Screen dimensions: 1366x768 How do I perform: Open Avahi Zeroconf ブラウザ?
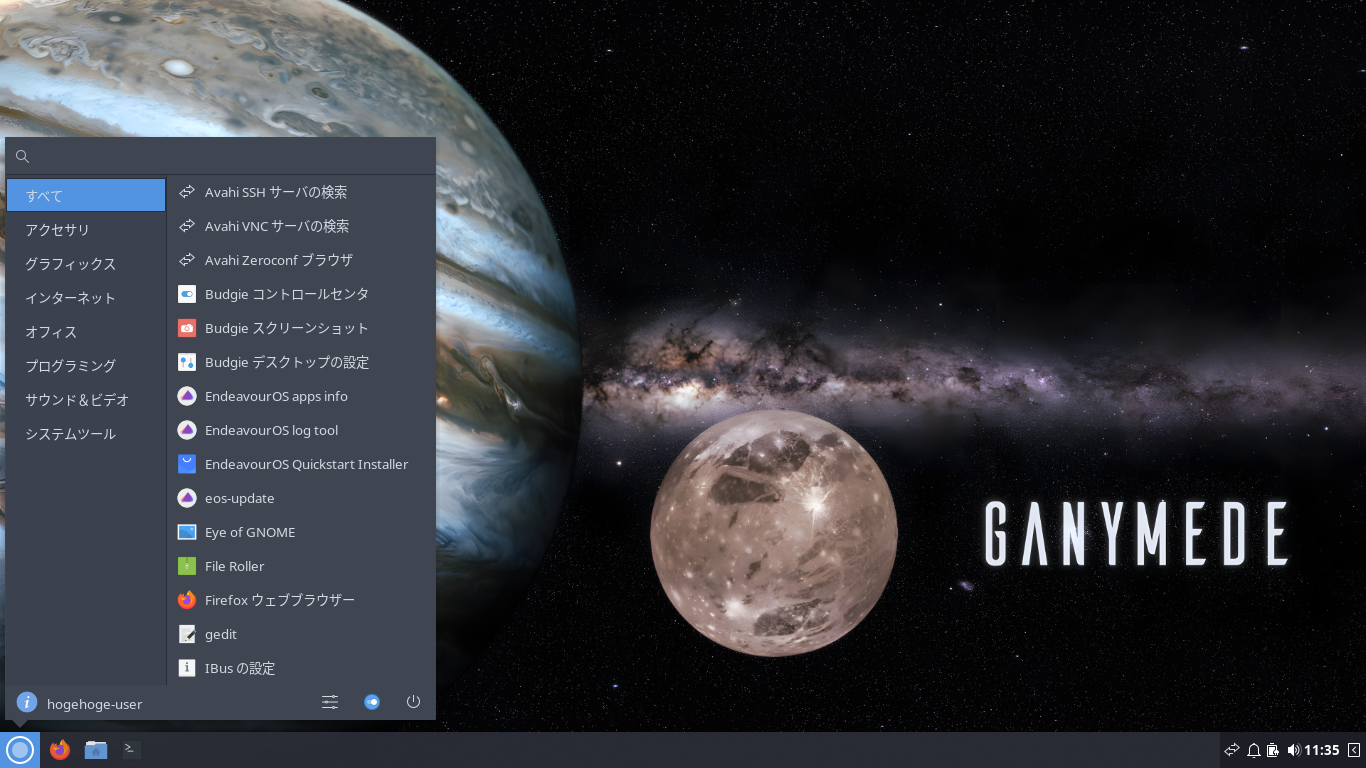301,260
